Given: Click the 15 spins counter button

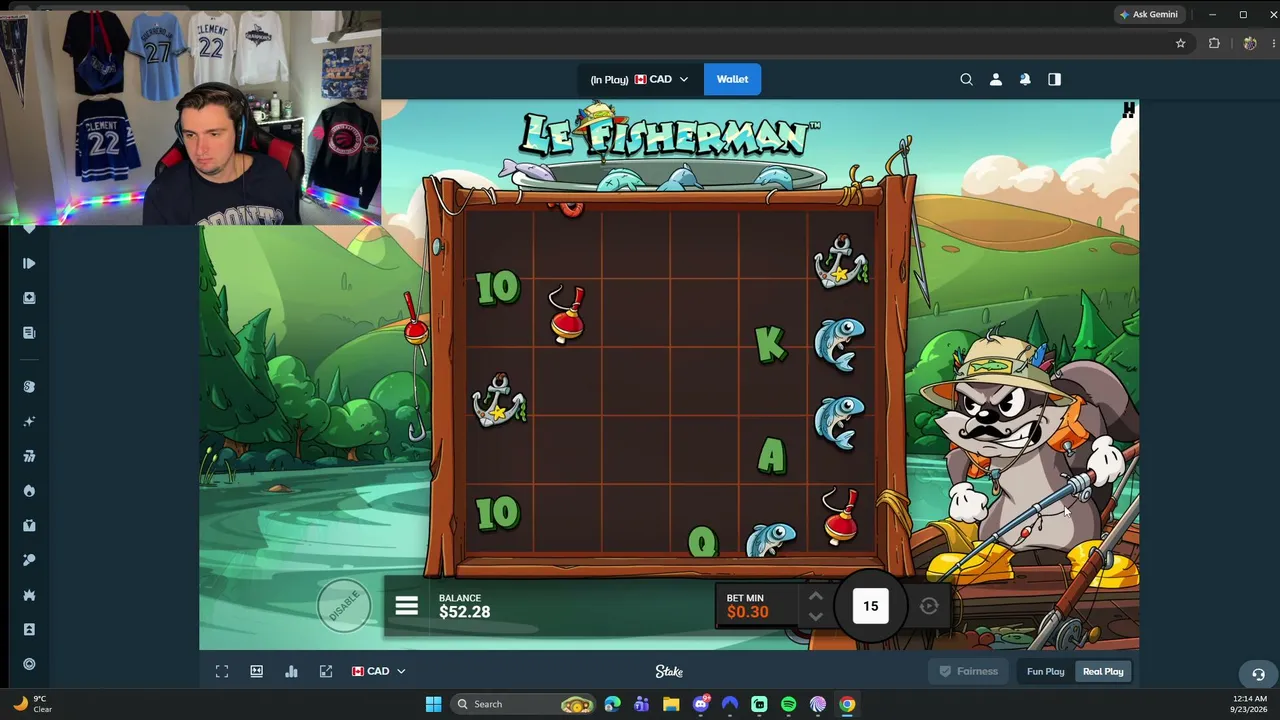Looking at the screenshot, I should tap(870, 606).
